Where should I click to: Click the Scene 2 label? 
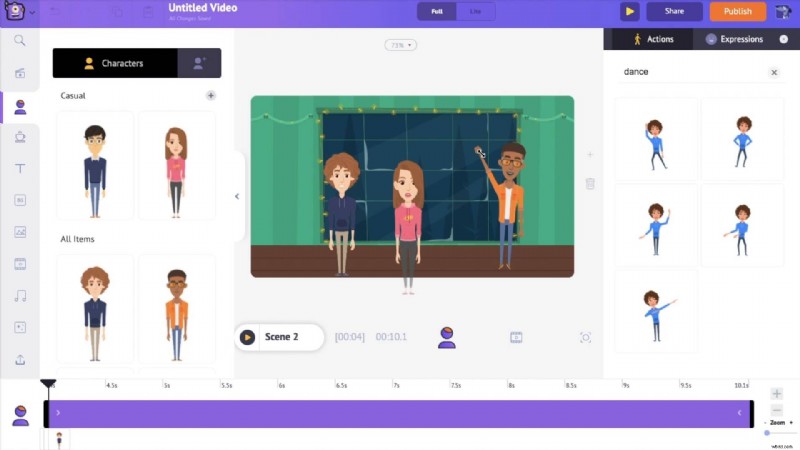coord(282,337)
